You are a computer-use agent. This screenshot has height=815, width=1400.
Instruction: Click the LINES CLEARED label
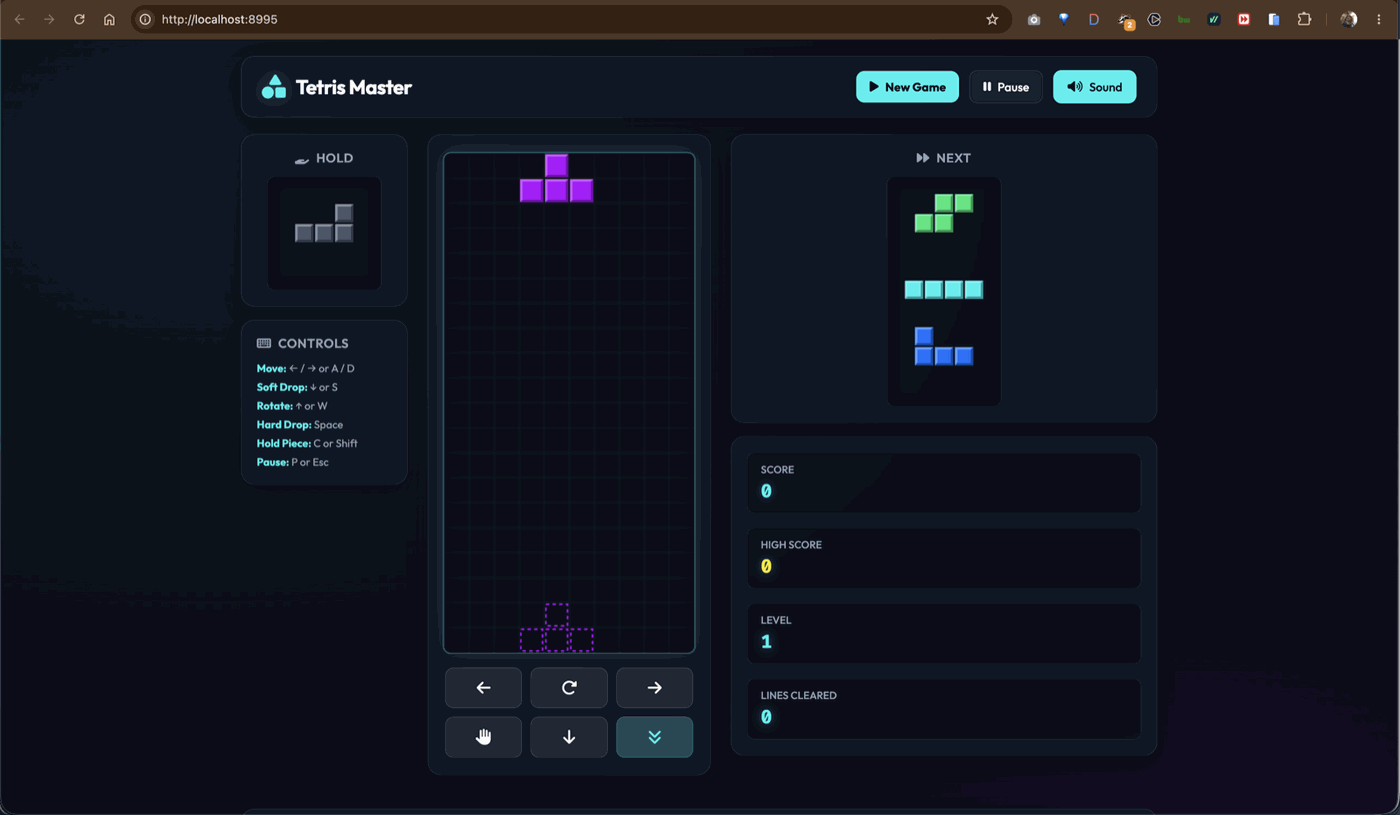pyautogui.click(x=798, y=695)
